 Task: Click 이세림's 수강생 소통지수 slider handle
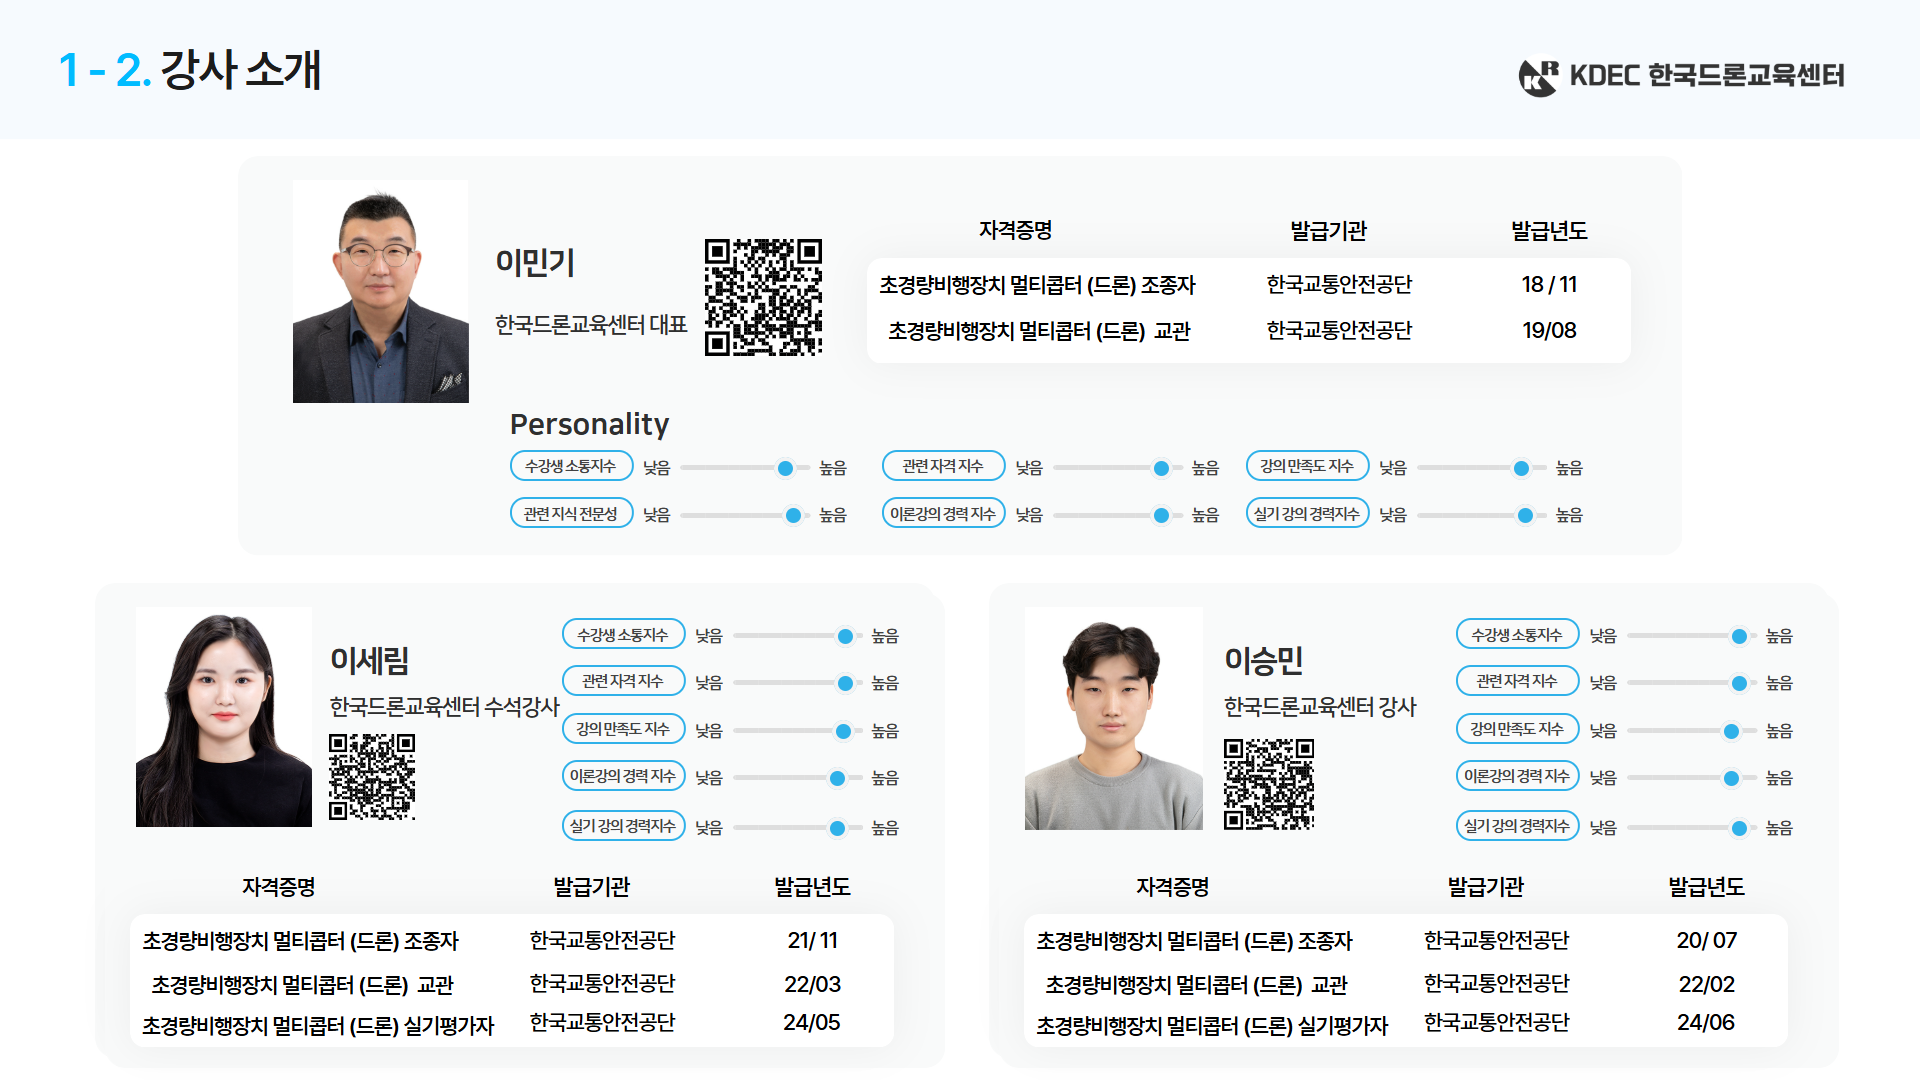[845, 636]
